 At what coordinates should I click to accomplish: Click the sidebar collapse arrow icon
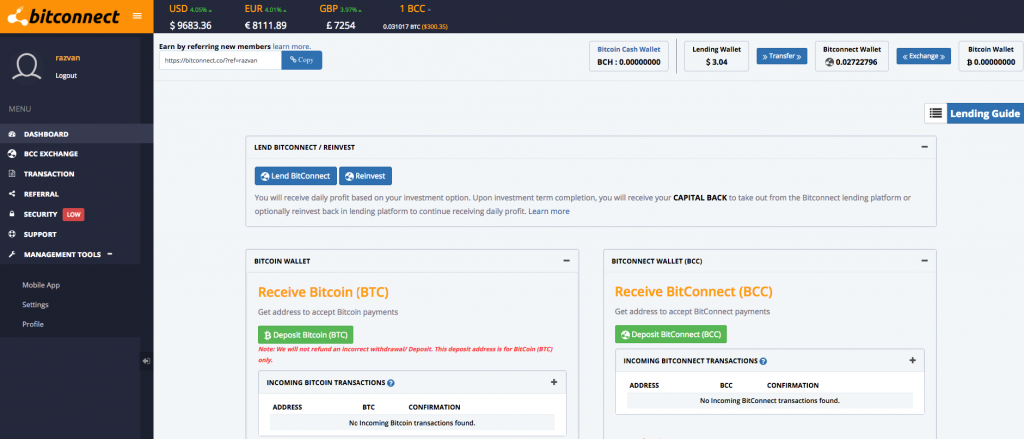[146, 361]
